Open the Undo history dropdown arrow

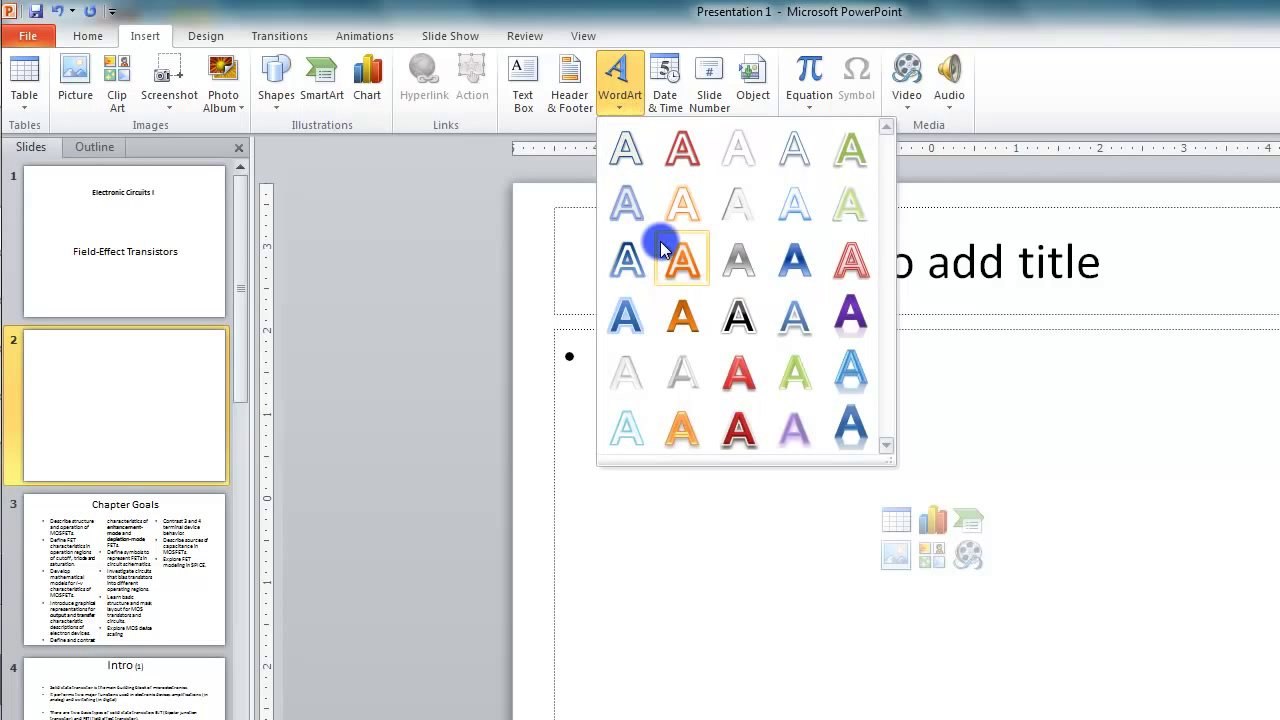pyautogui.click(x=72, y=12)
